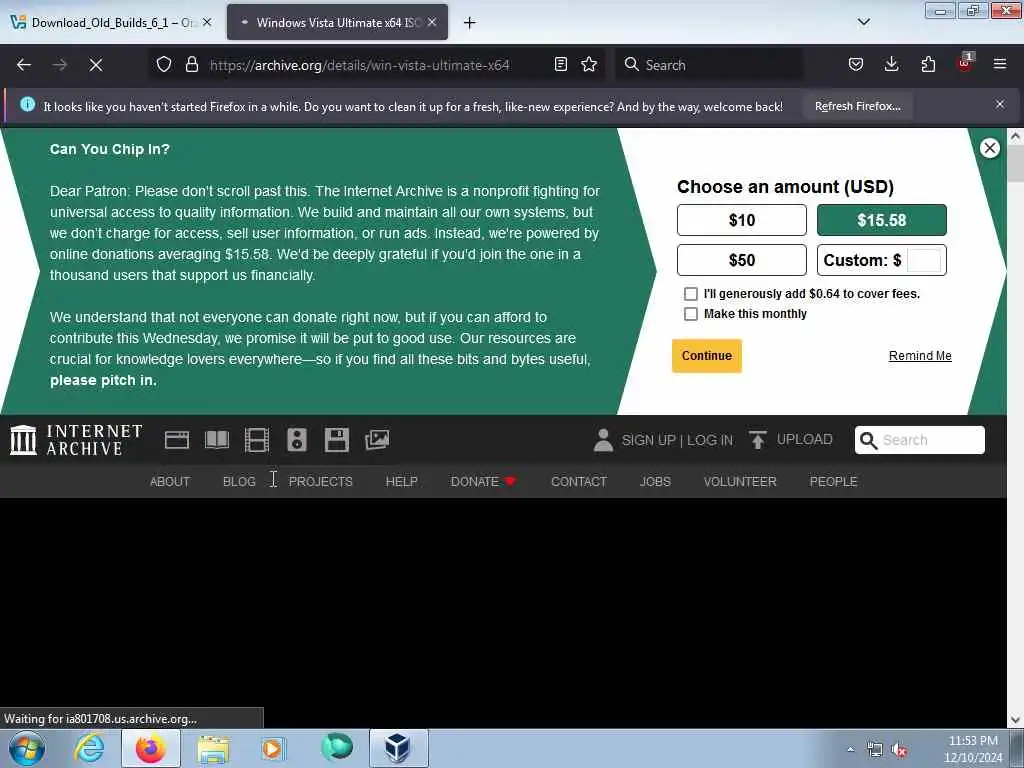Open Internet Archive Software floppy icon
The height and width of the screenshot is (768, 1024).
coord(336,440)
